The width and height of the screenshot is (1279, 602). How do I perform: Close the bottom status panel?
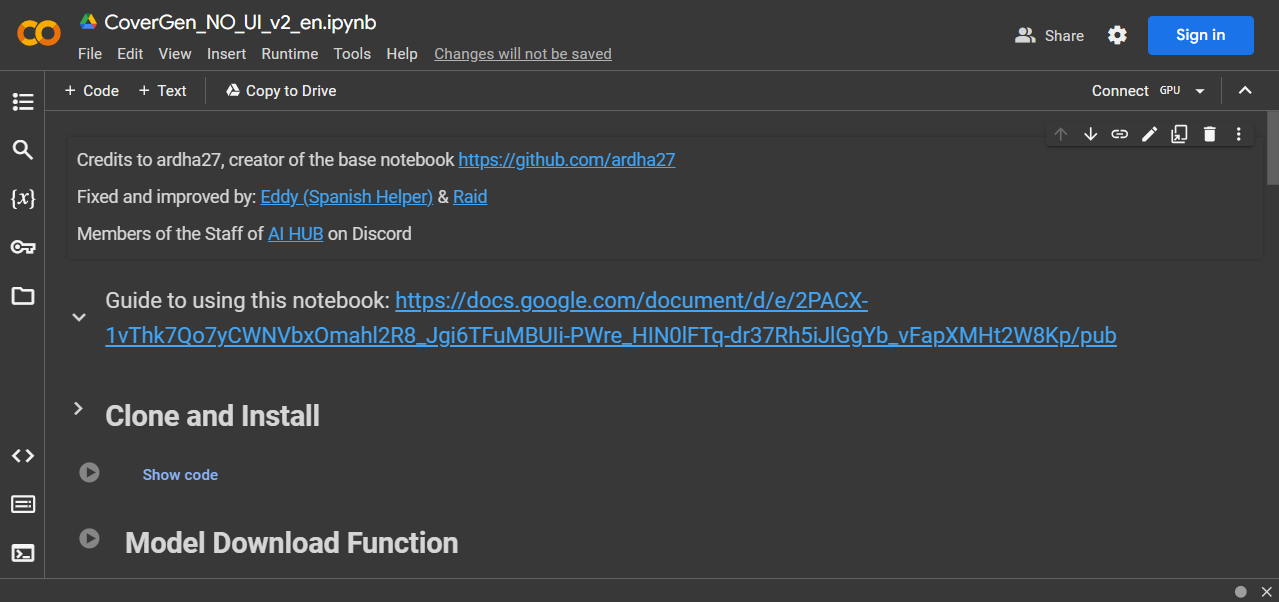pyautogui.click(x=1266, y=591)
